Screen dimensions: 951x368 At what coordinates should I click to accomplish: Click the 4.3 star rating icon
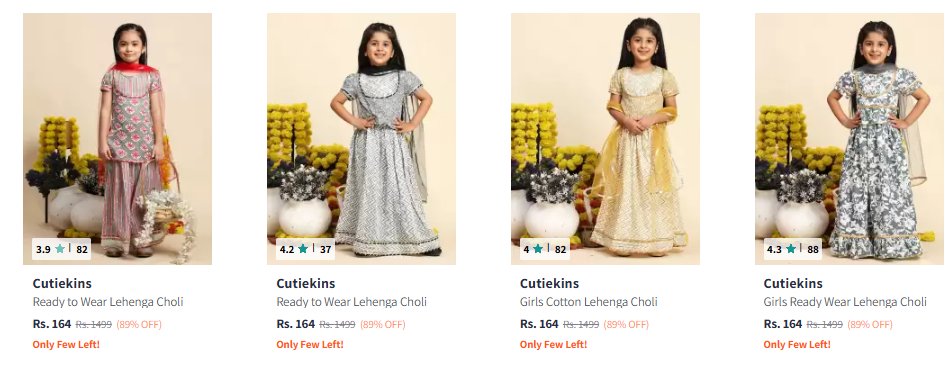pyautogui.click(x=790, y=249)
